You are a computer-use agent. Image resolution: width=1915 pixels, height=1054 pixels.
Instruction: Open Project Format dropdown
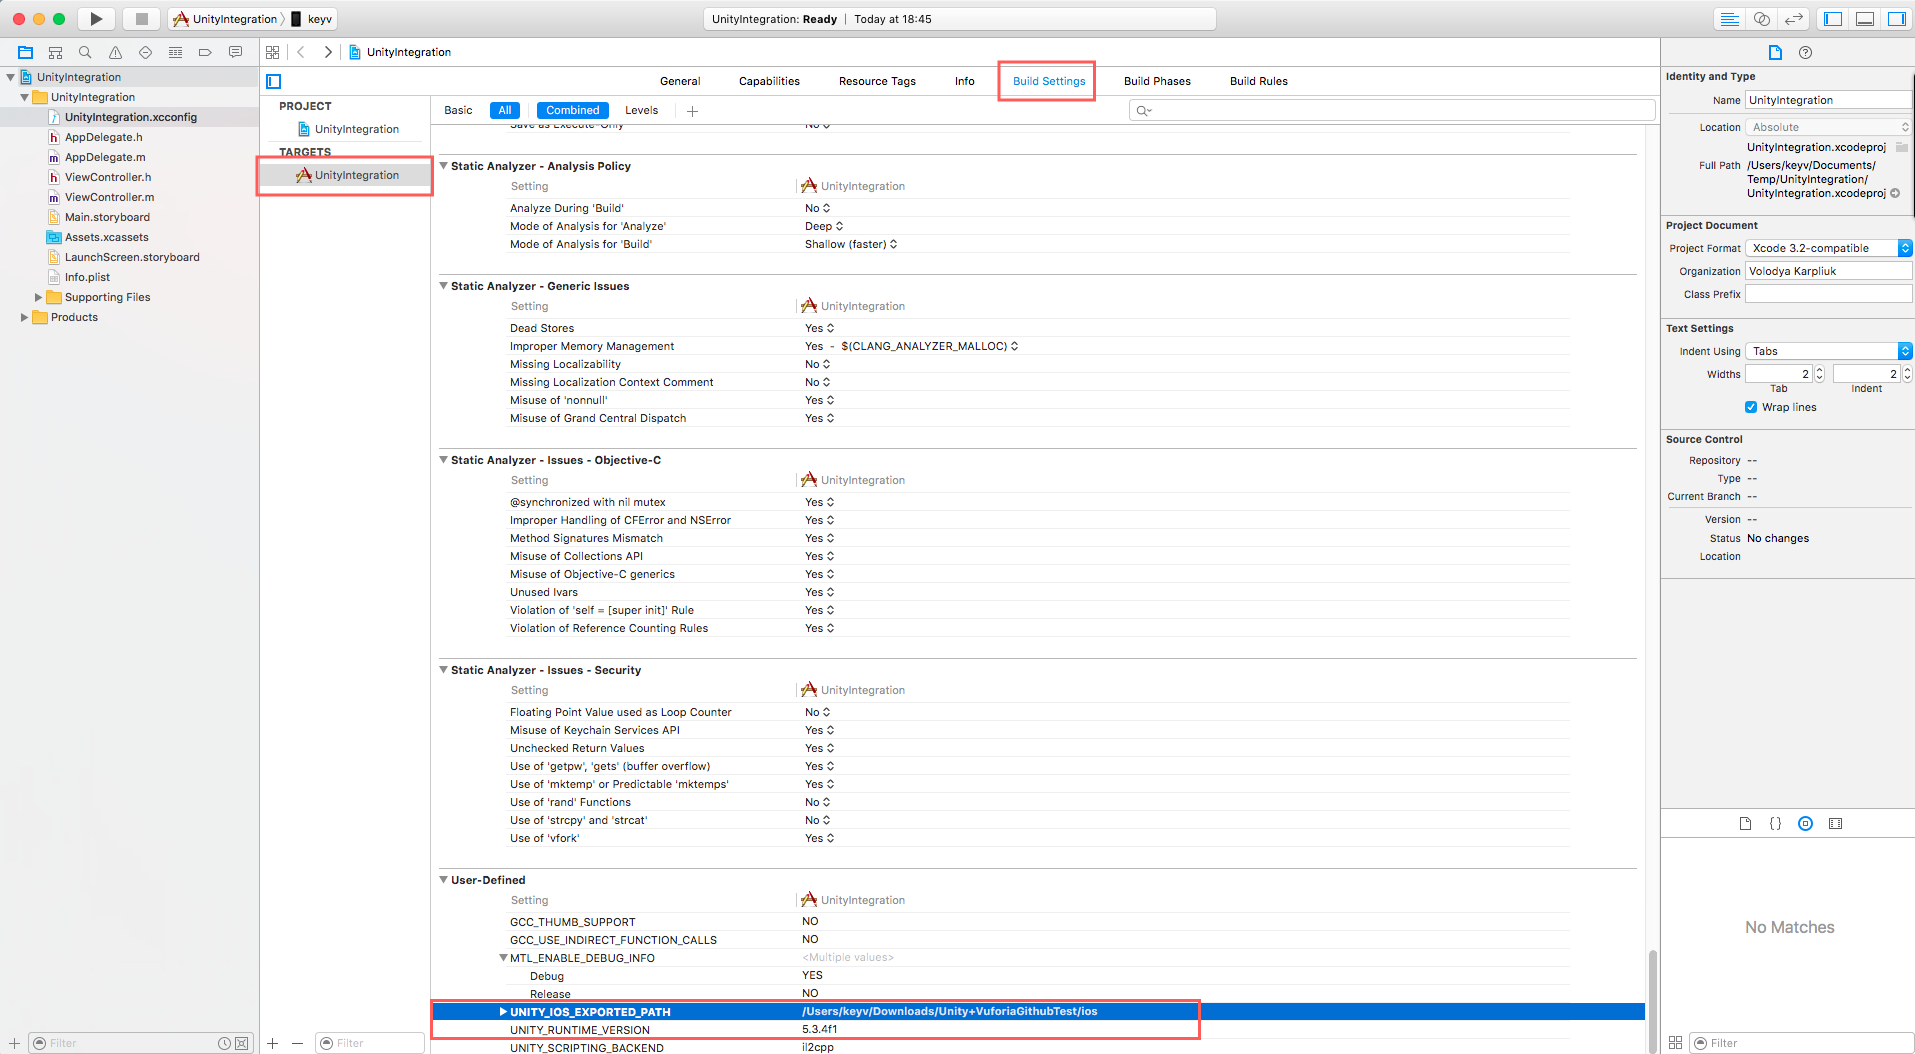pos(1829,248)
